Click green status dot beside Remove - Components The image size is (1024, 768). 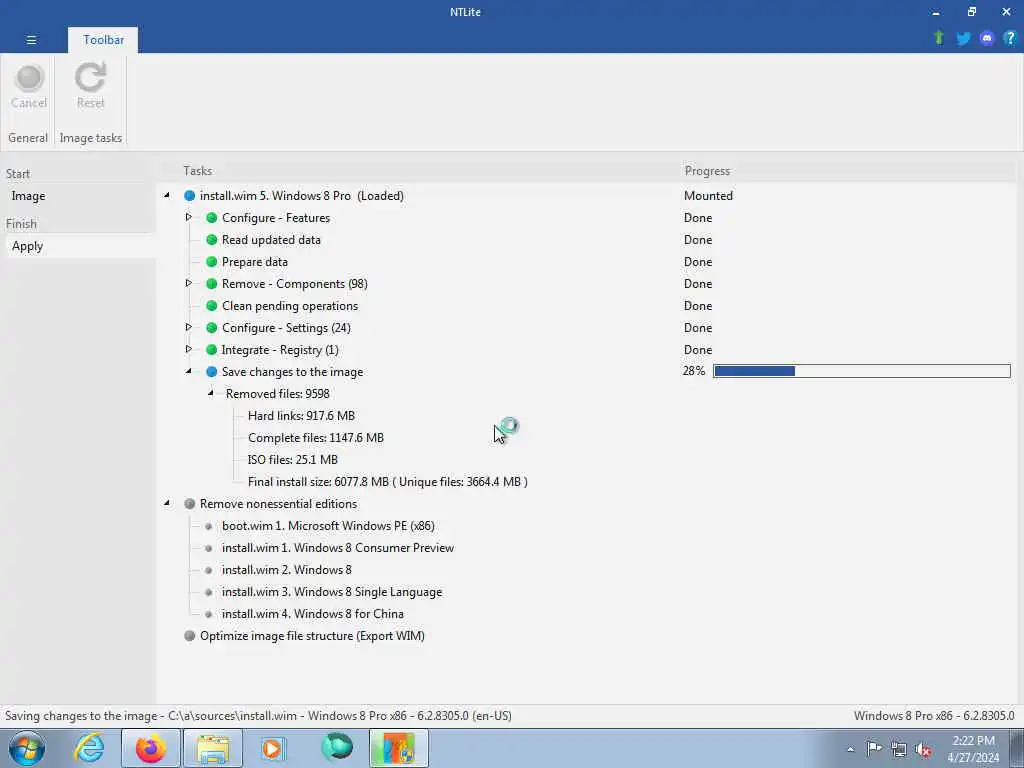coord(212,283)
